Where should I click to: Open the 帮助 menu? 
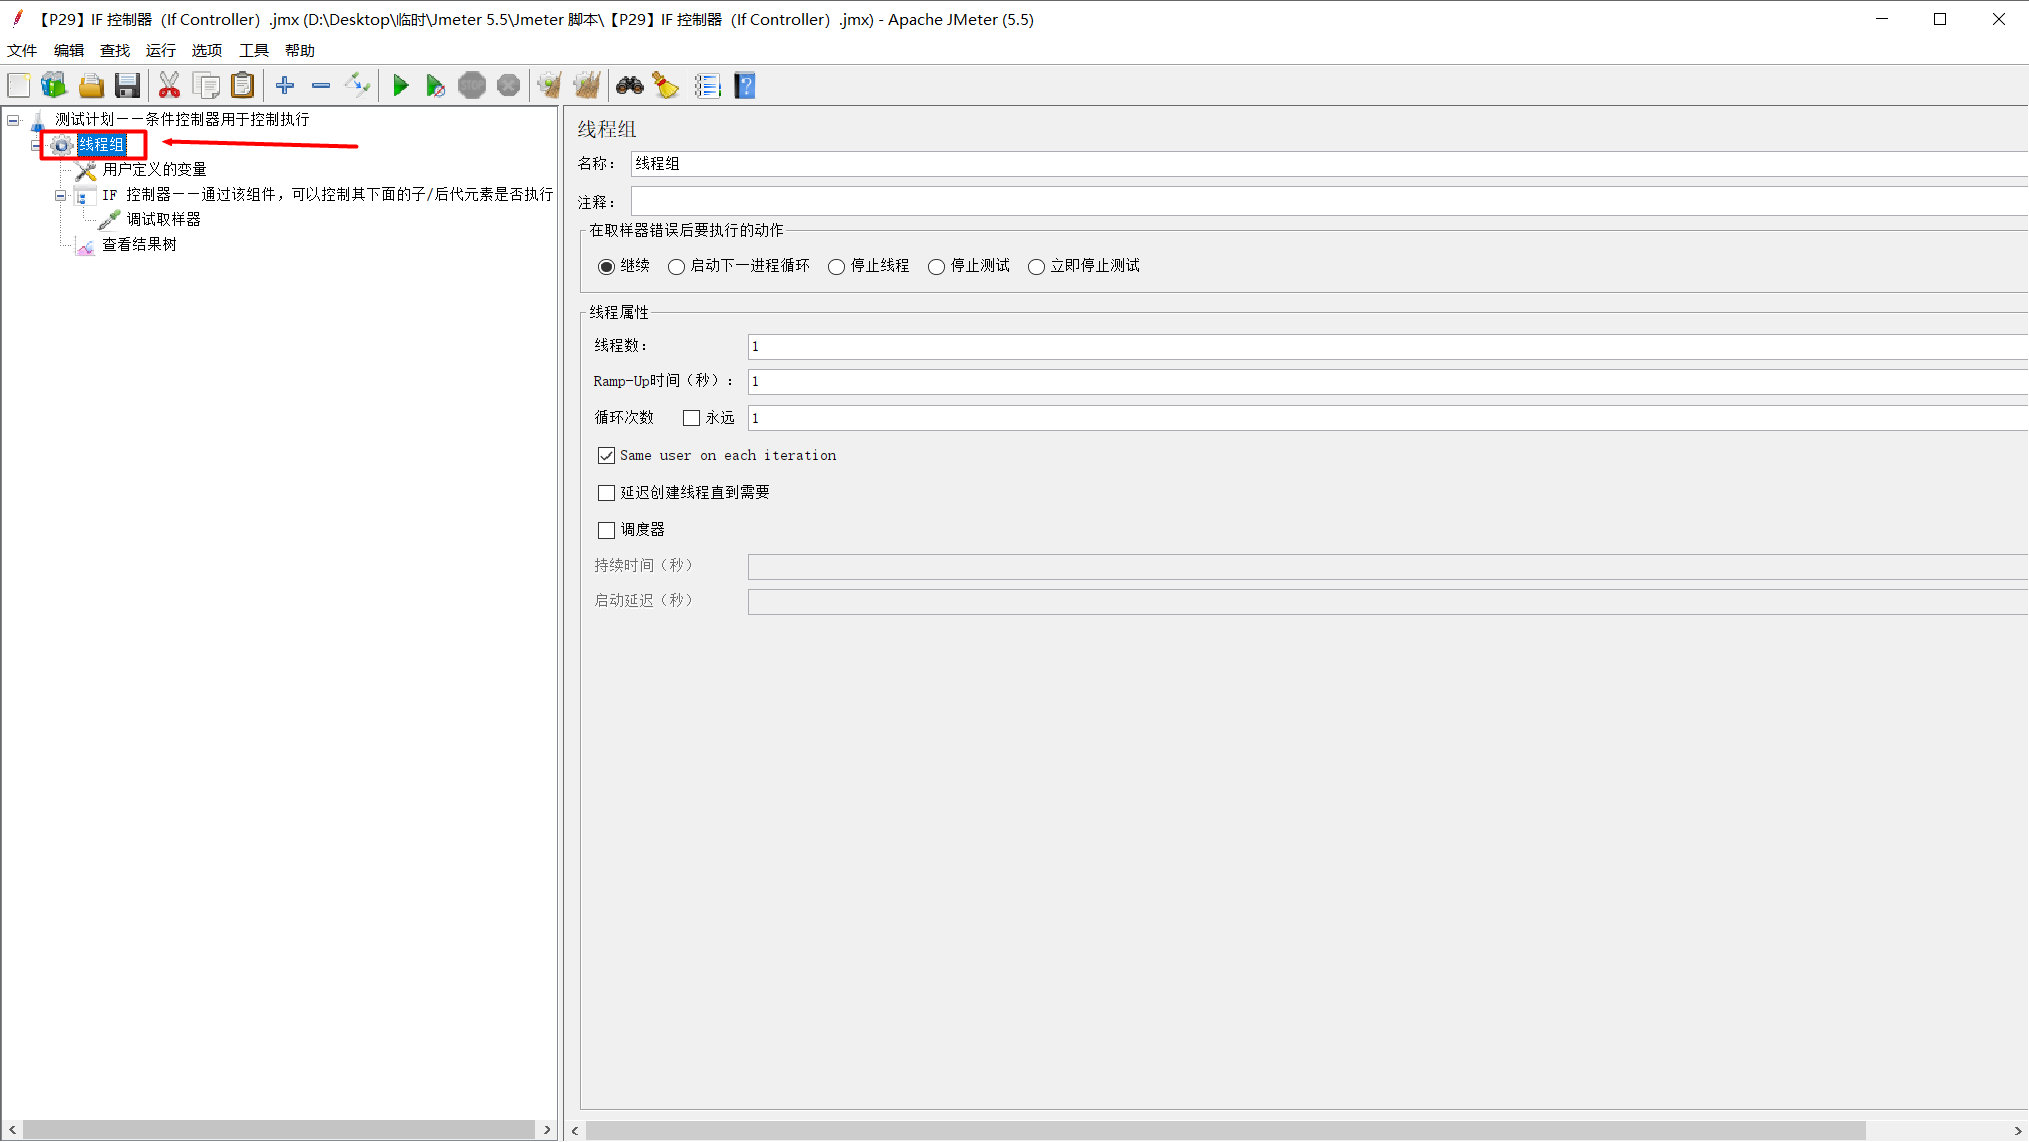(300, 50)
